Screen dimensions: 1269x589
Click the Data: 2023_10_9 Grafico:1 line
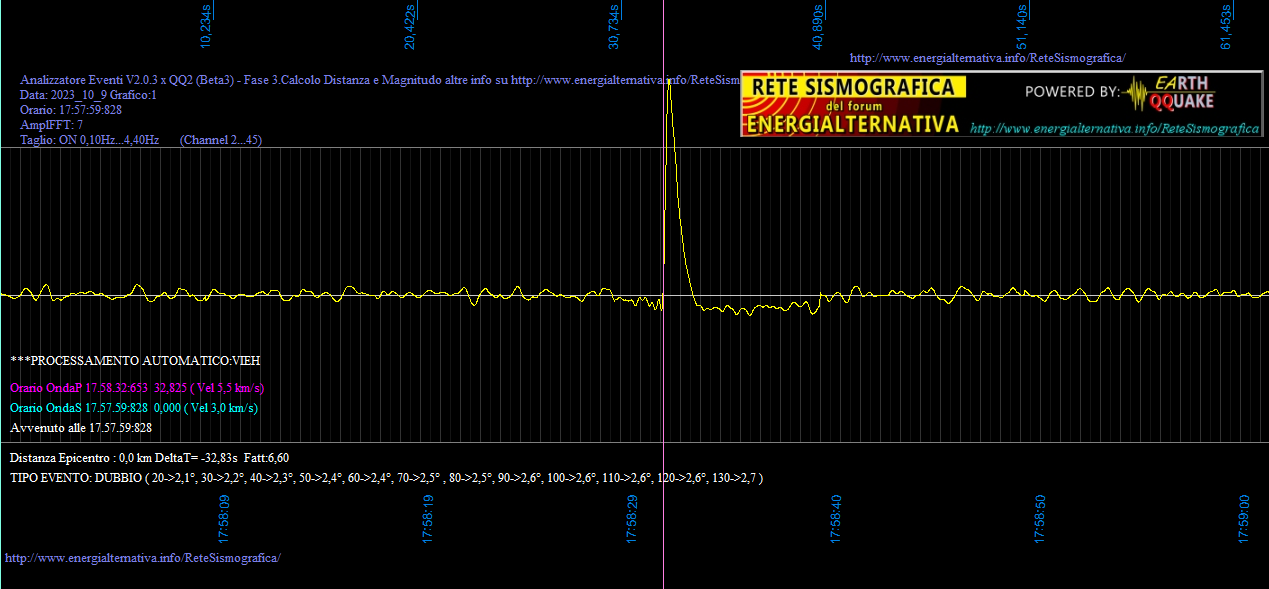point(89,95)
